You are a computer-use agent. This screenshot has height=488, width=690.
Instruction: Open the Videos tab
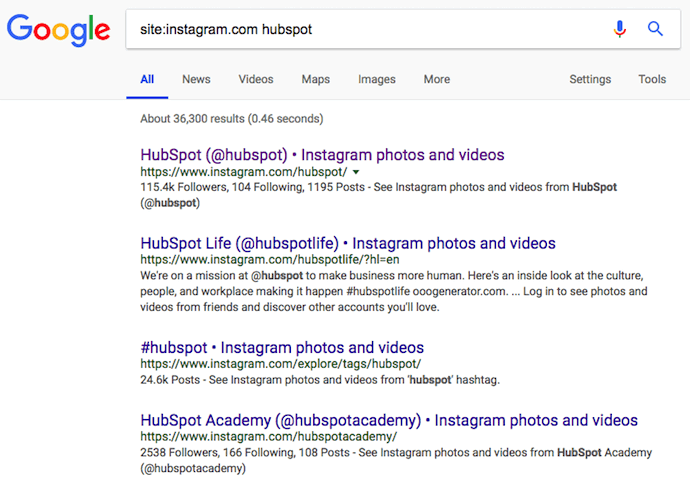click(x=256, y=79)
